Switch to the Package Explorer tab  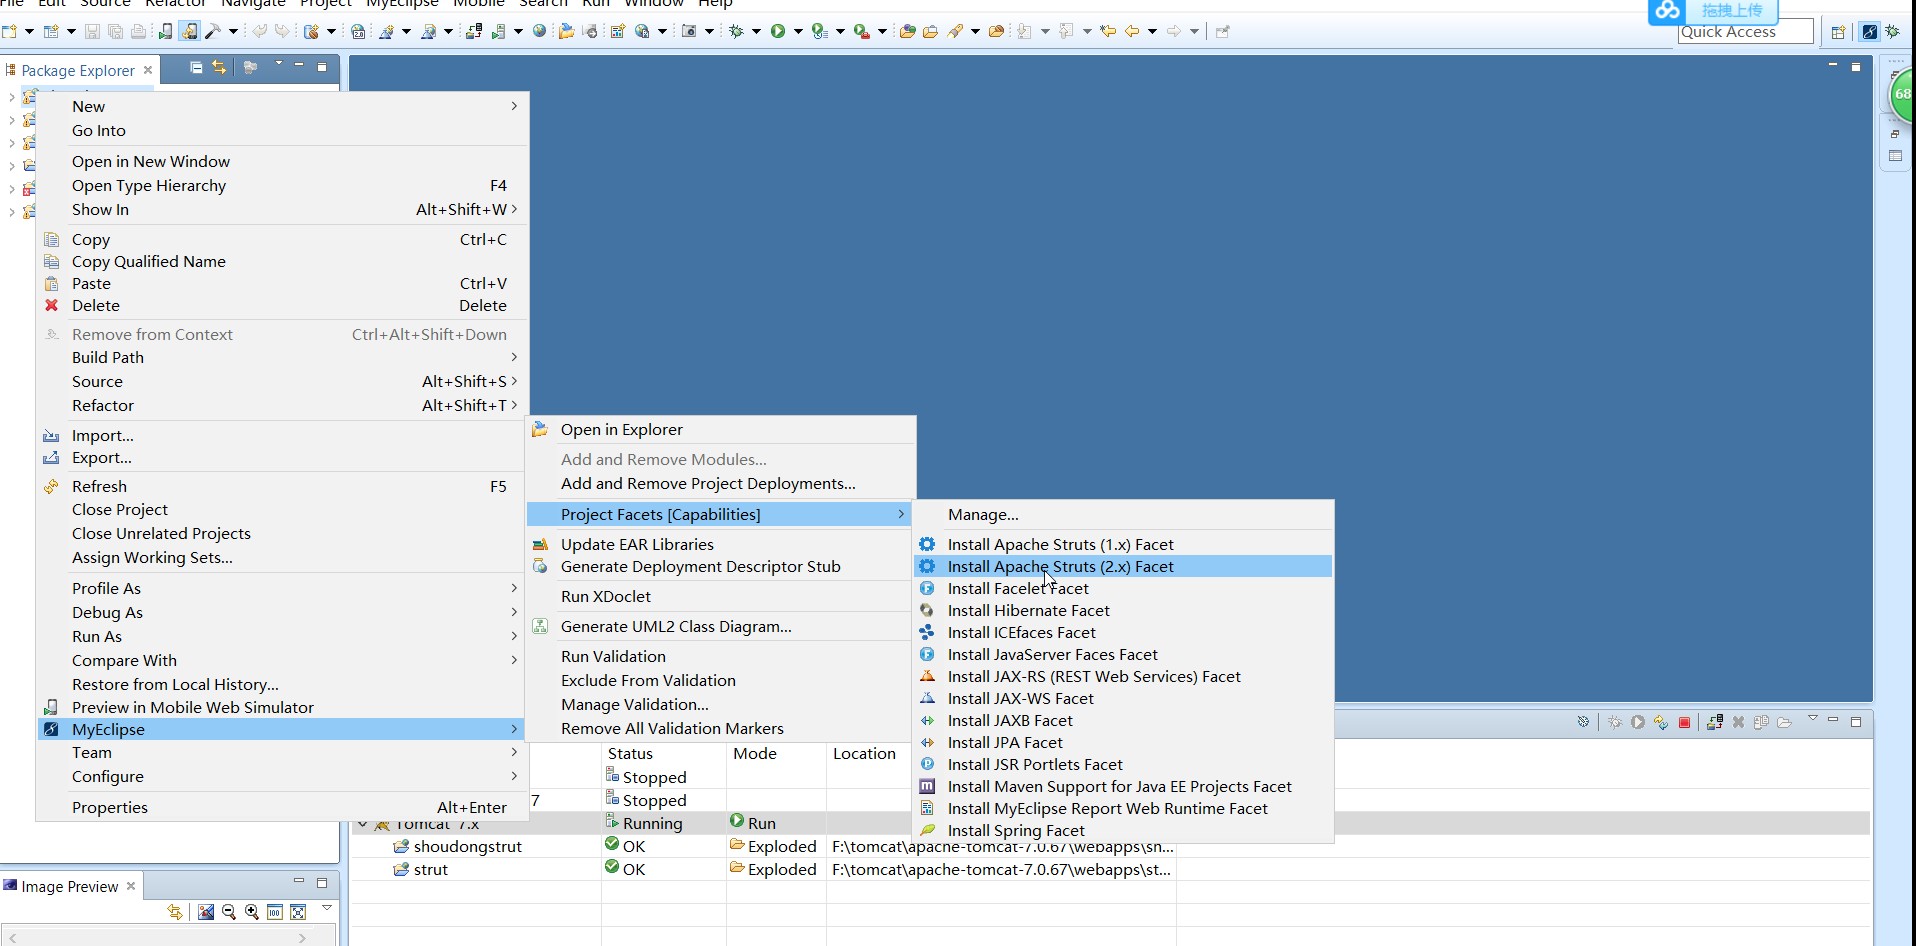(78, 70)
